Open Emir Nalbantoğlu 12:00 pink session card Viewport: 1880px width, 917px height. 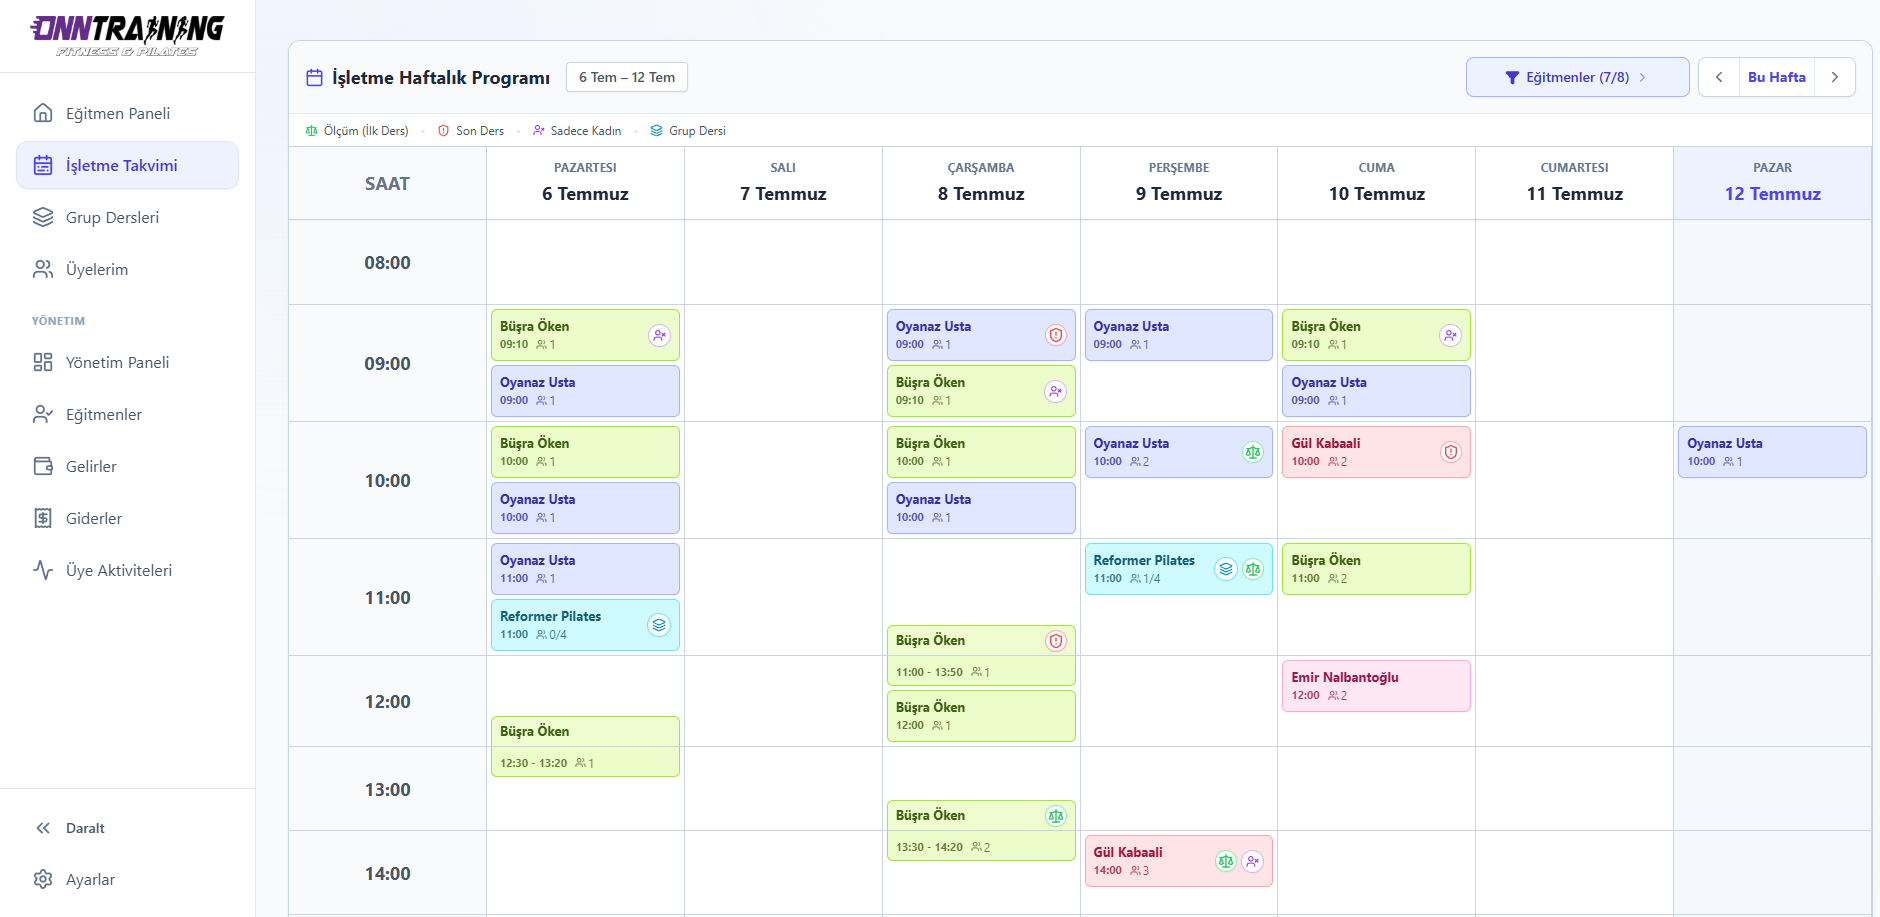pos(1376,686)
